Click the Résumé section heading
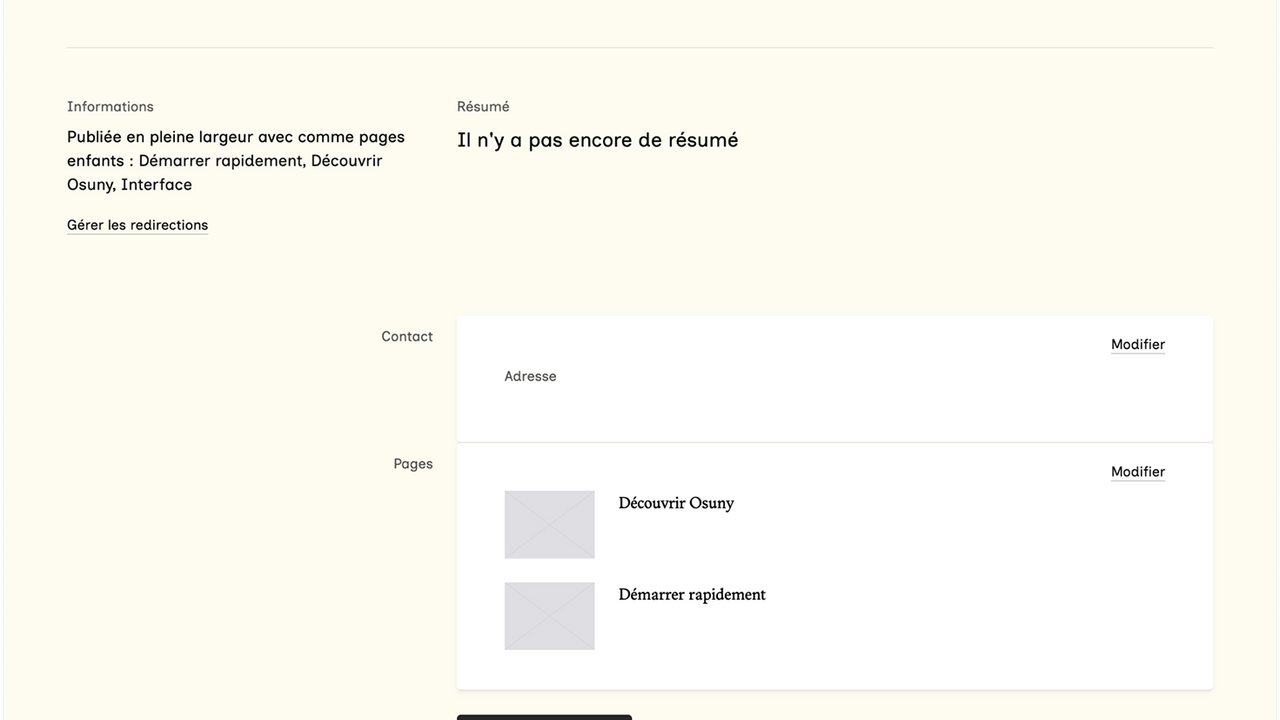Viewport: 1280px width, 720px height. click(483, 106)
